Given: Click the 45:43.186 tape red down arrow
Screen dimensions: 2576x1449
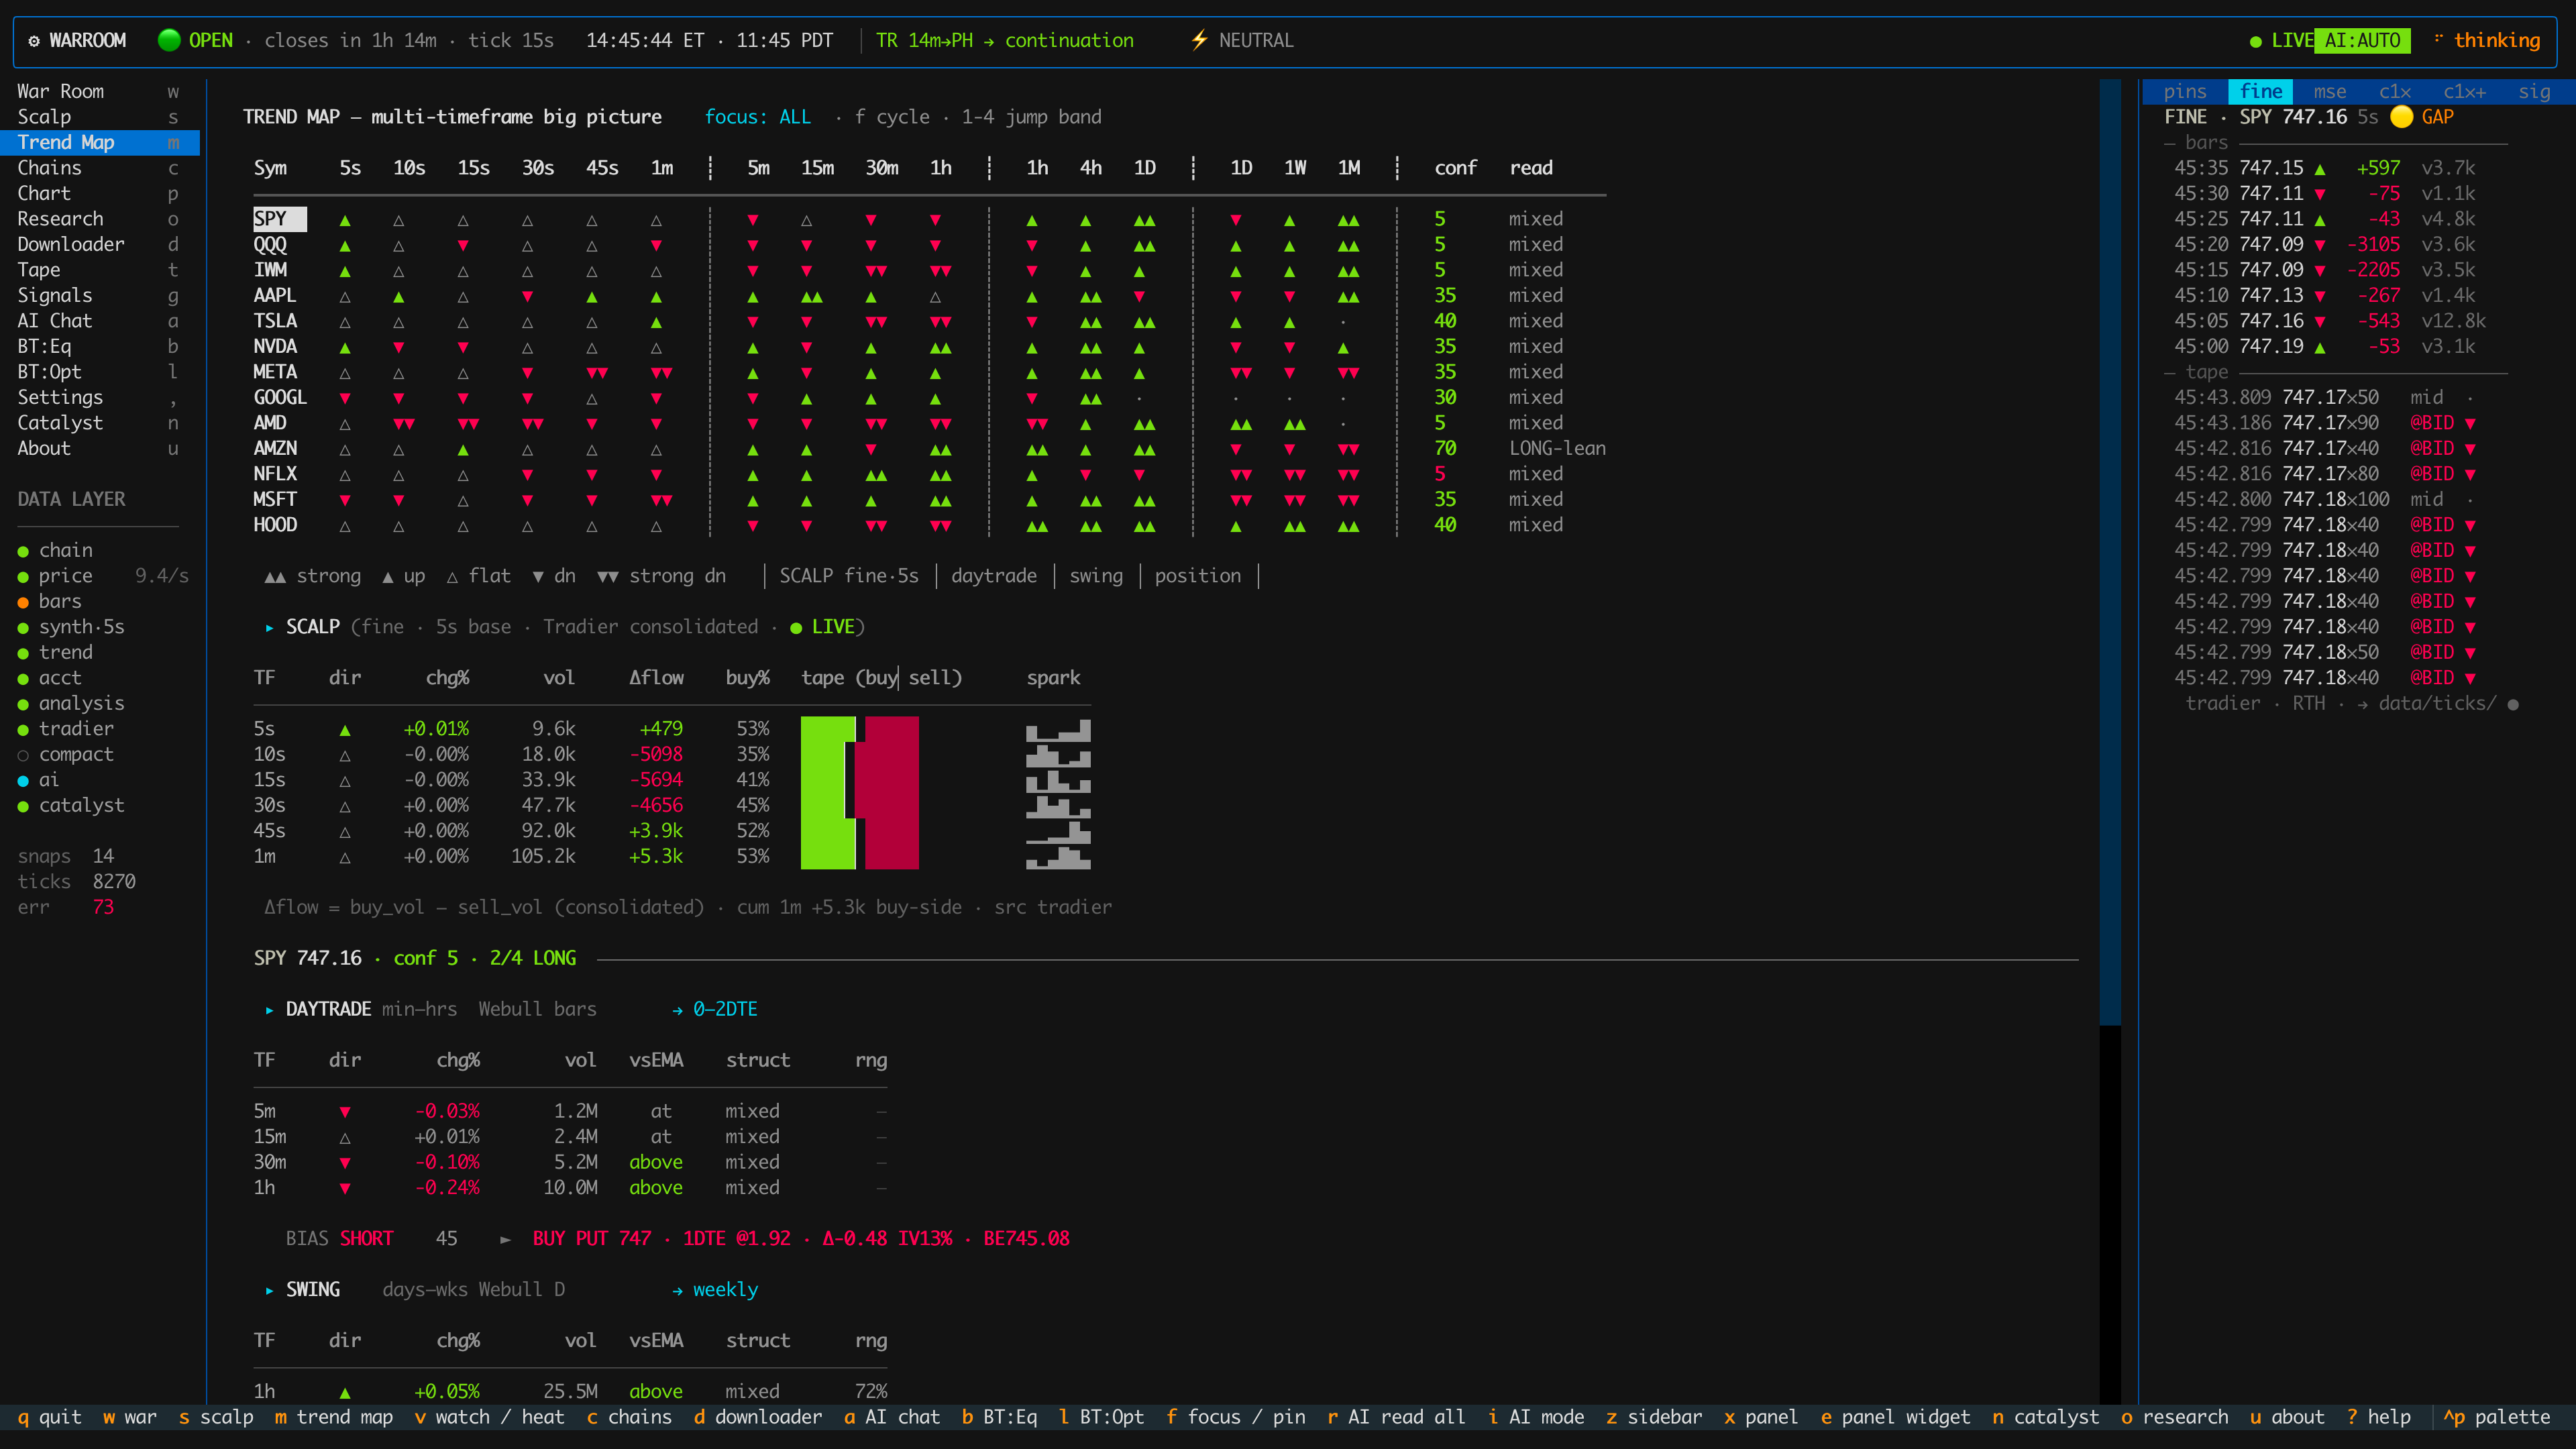Looking at the screenshot, I should coord(2470,424).
